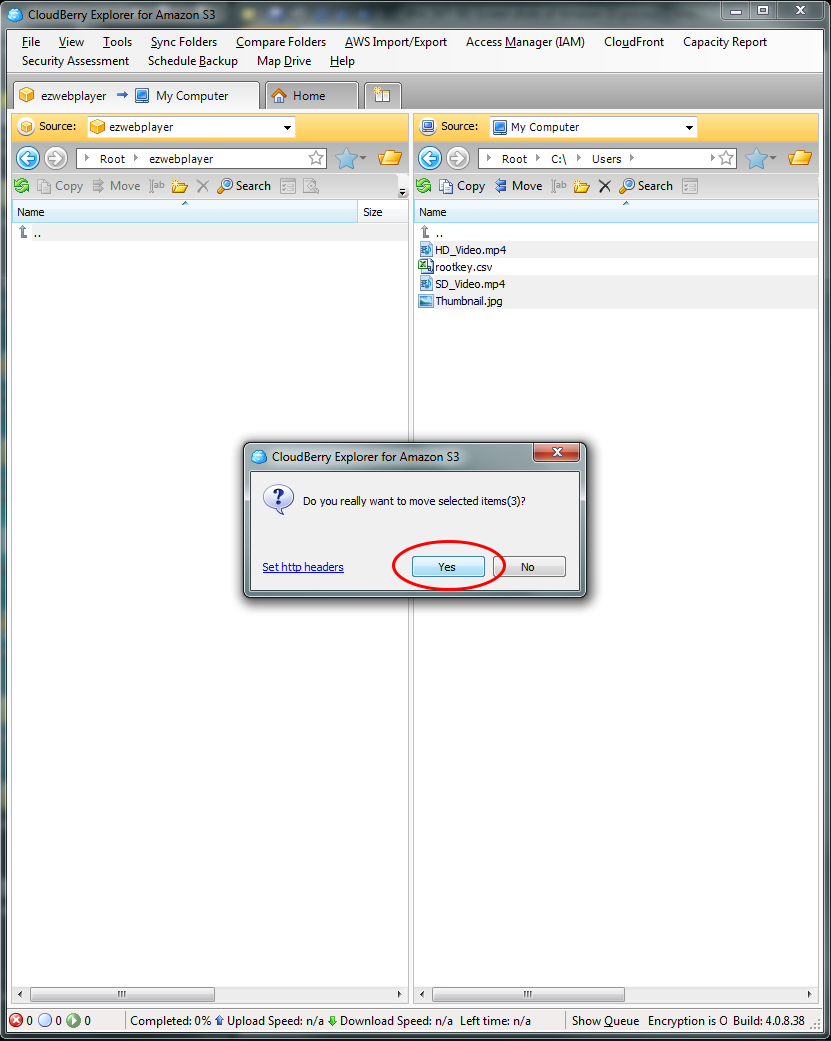The image size is (831, 1041).
Task: Select HD_Video.mp4 in the file list
Action: tap(471, 250)
